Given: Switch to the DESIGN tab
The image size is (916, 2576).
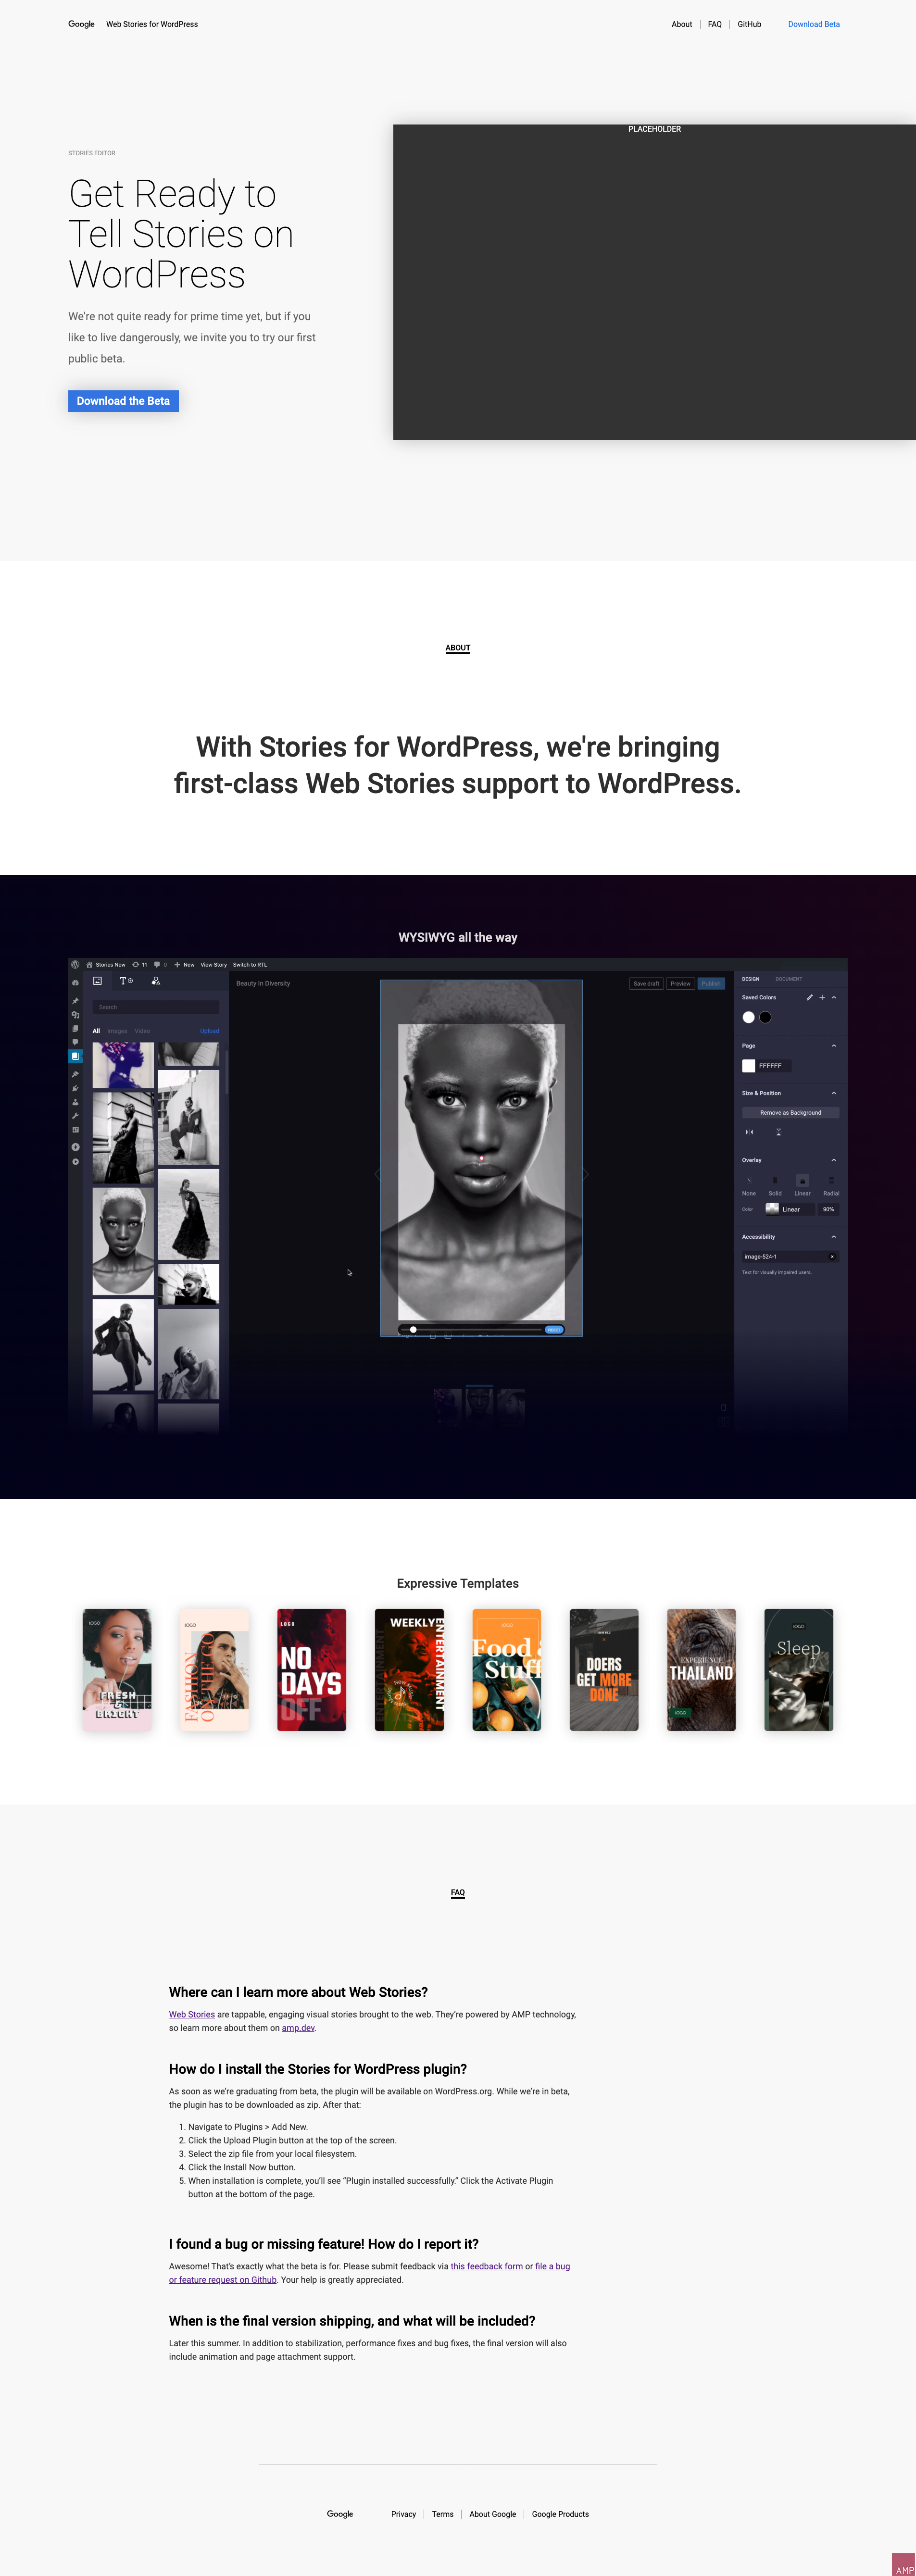Looking at the screenshot, I should [x=750, y=979].
